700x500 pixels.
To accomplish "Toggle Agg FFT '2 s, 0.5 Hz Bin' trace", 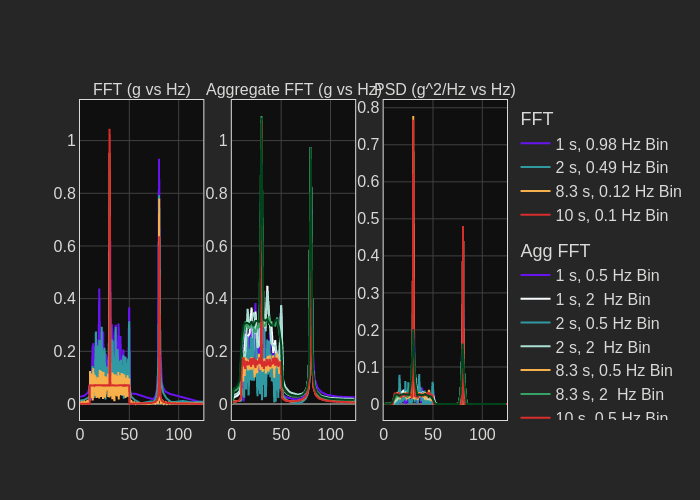I will [607, 324].
